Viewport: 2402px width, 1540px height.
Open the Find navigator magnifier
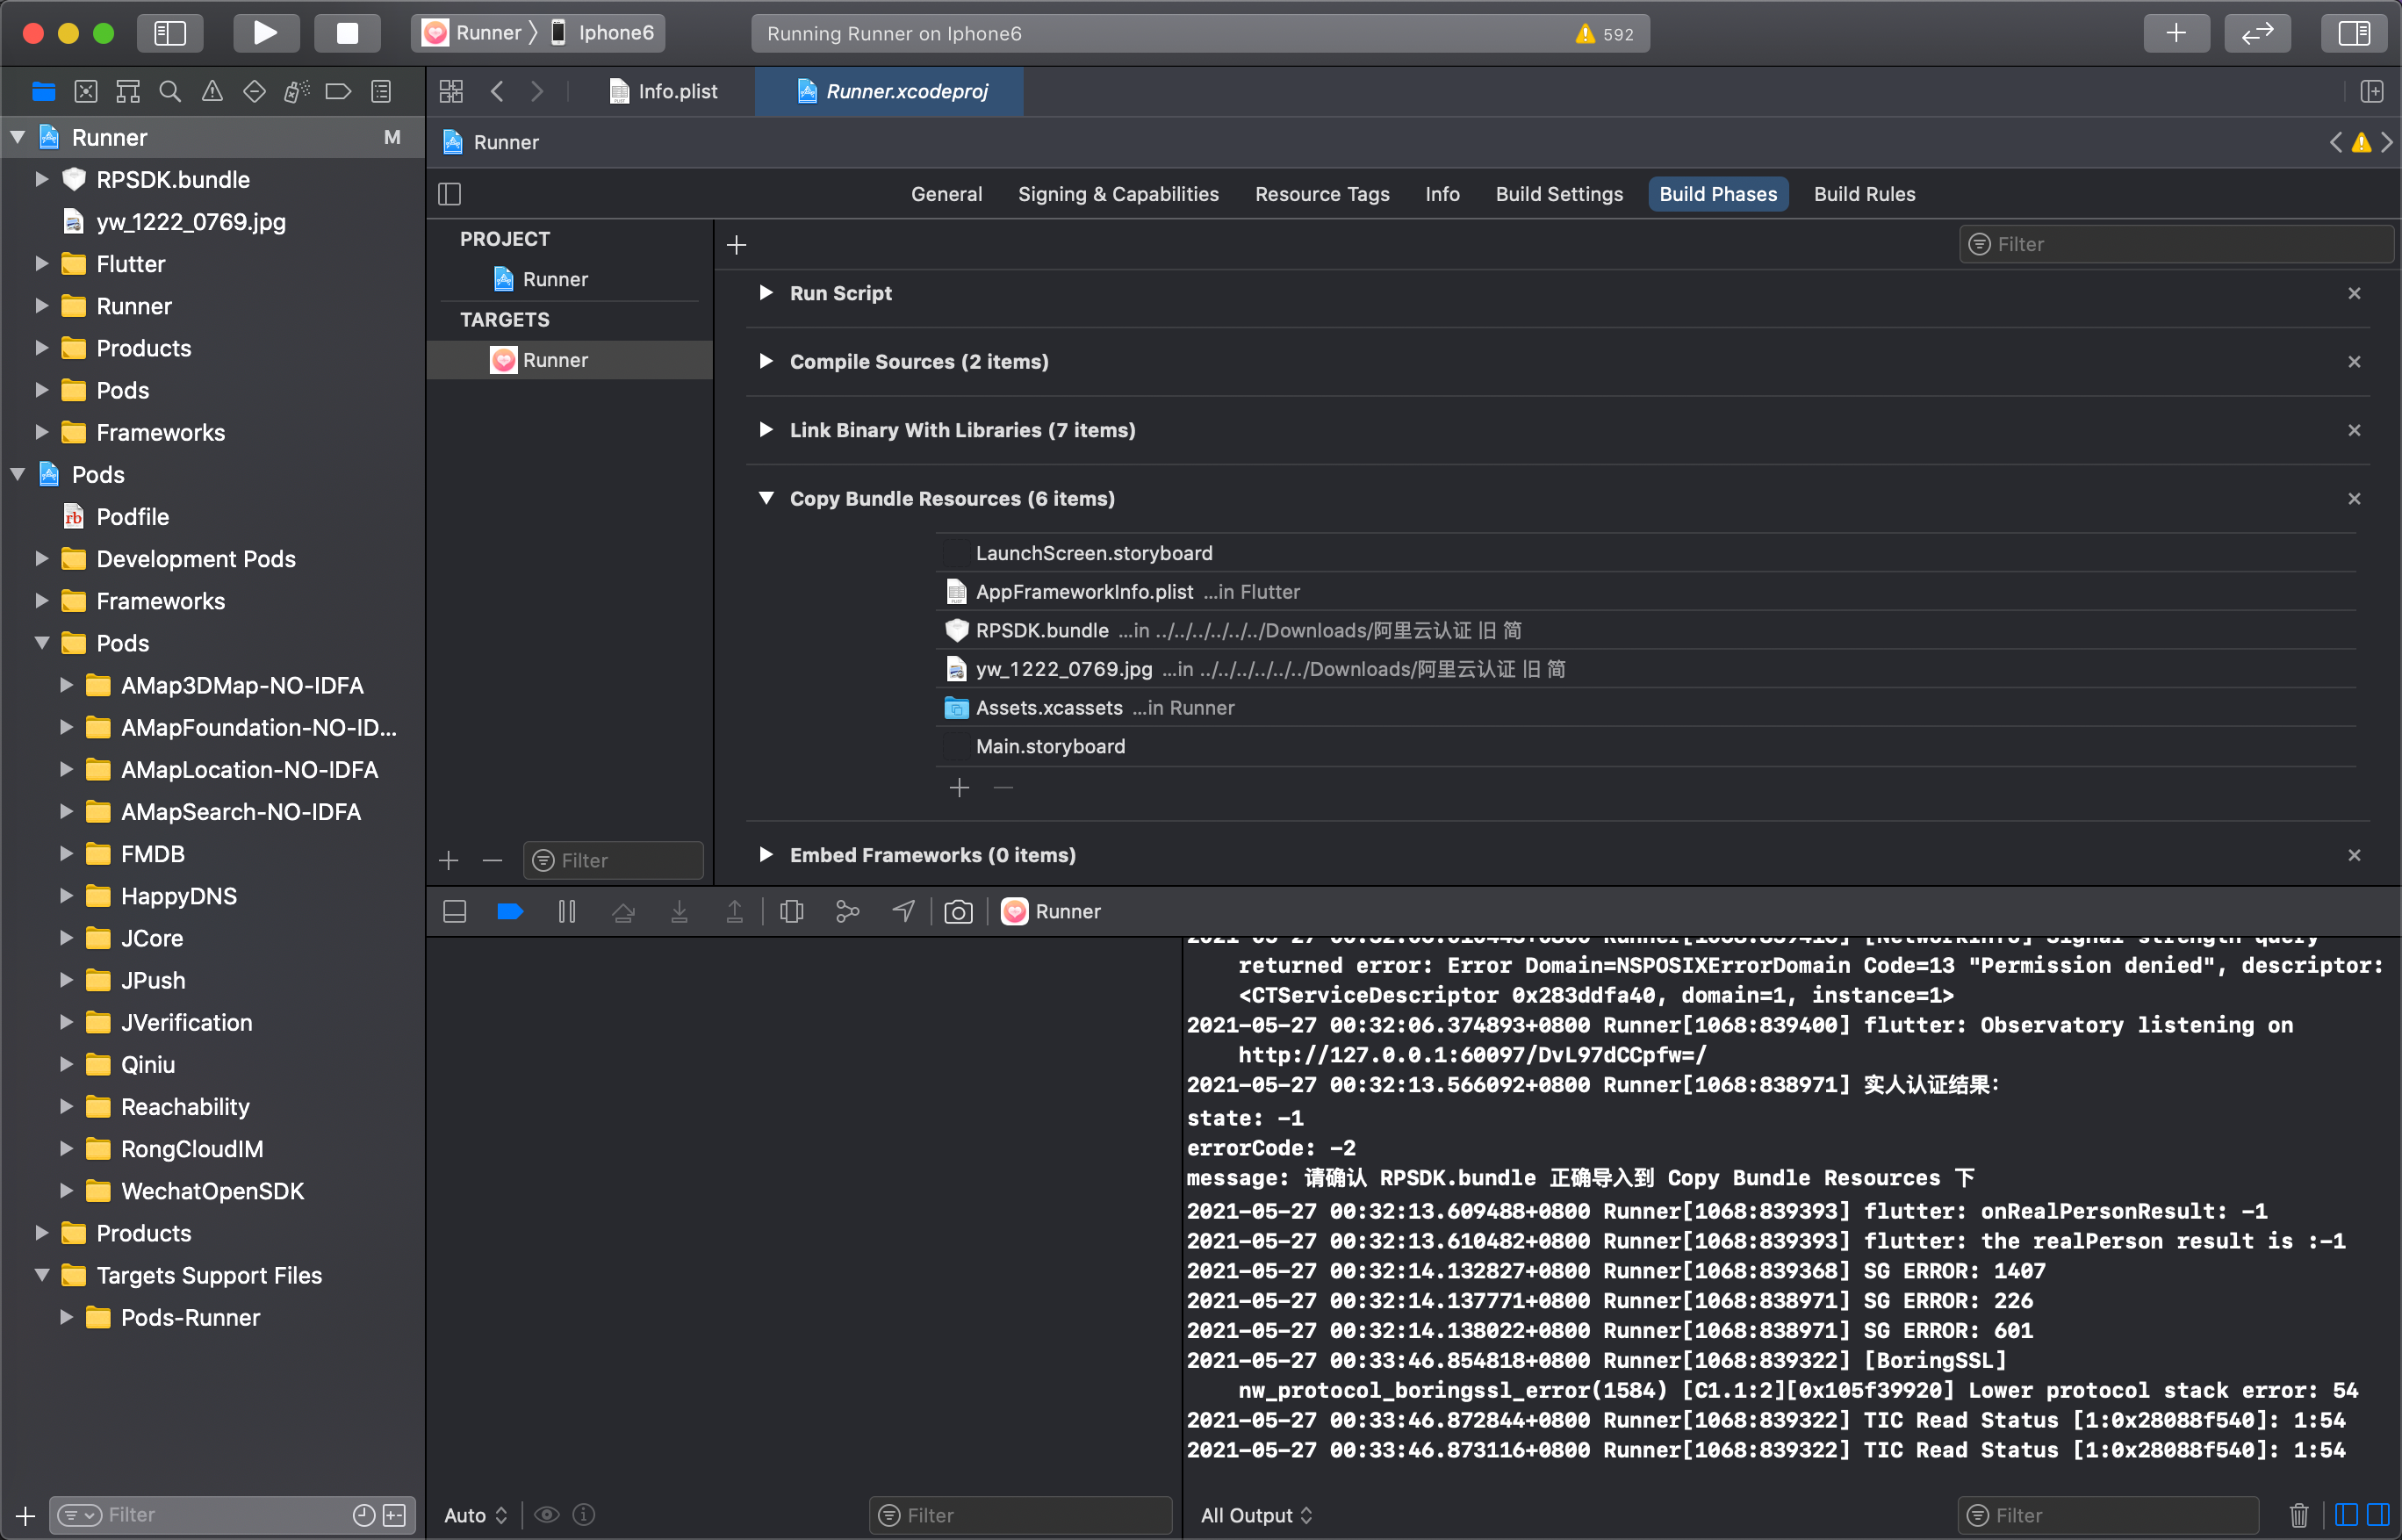tap(170, 92)
